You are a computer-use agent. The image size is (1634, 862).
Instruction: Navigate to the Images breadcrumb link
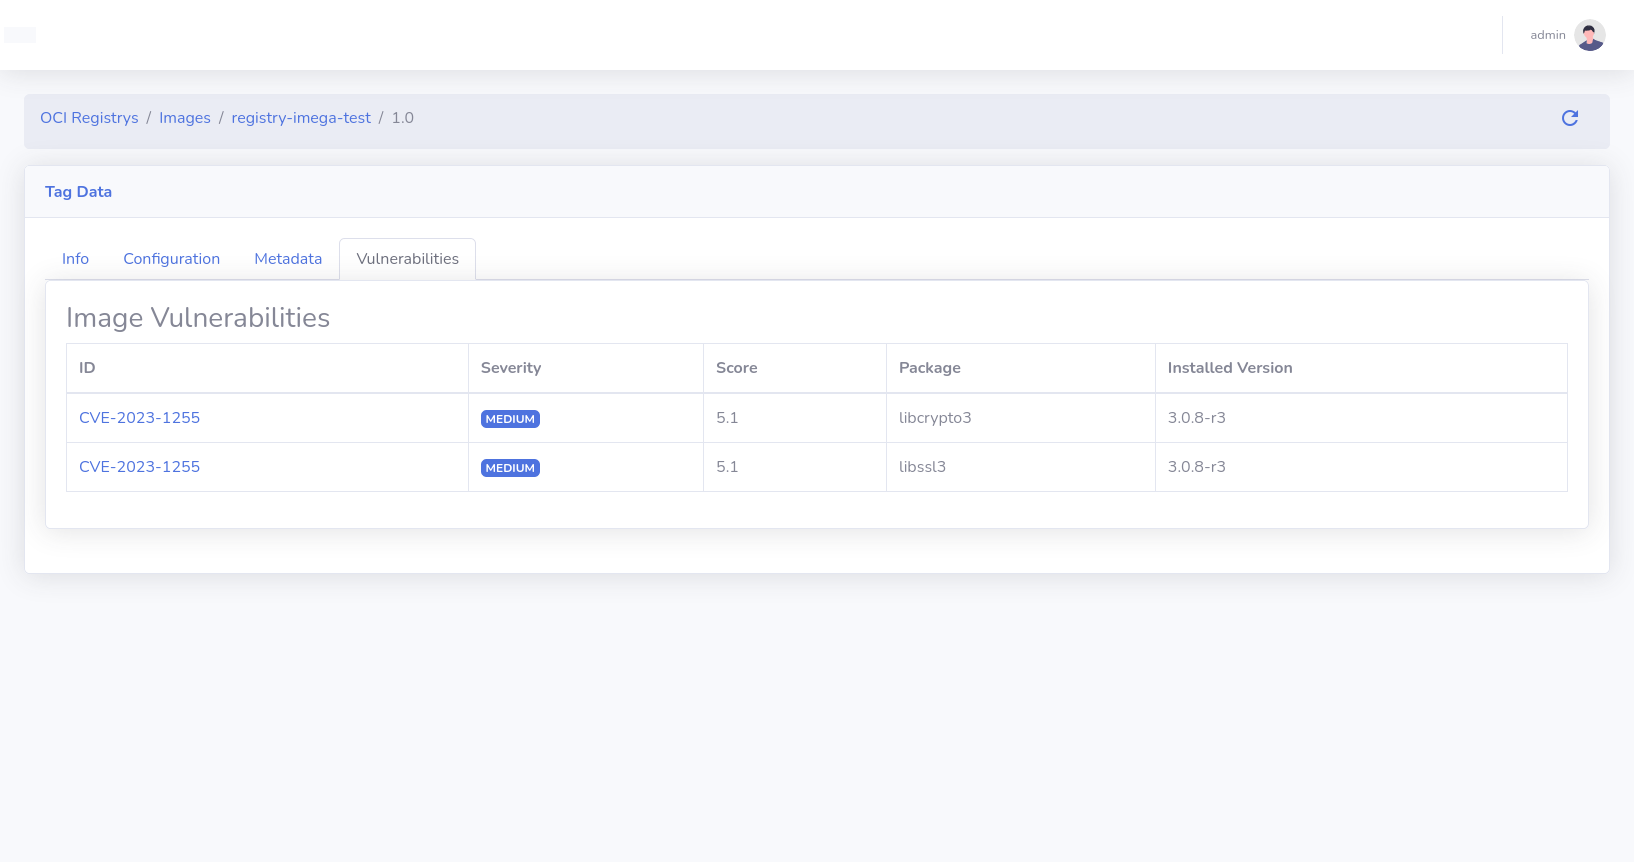pyautogui.click(x=185, y=118)
